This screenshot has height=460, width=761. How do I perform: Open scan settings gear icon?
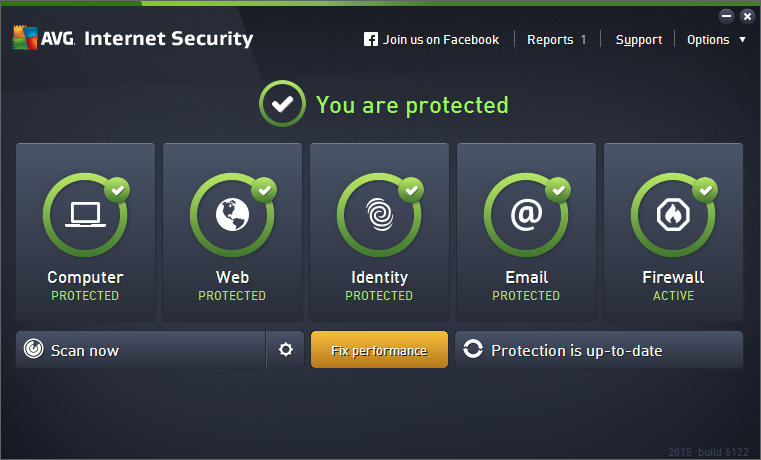286,350
